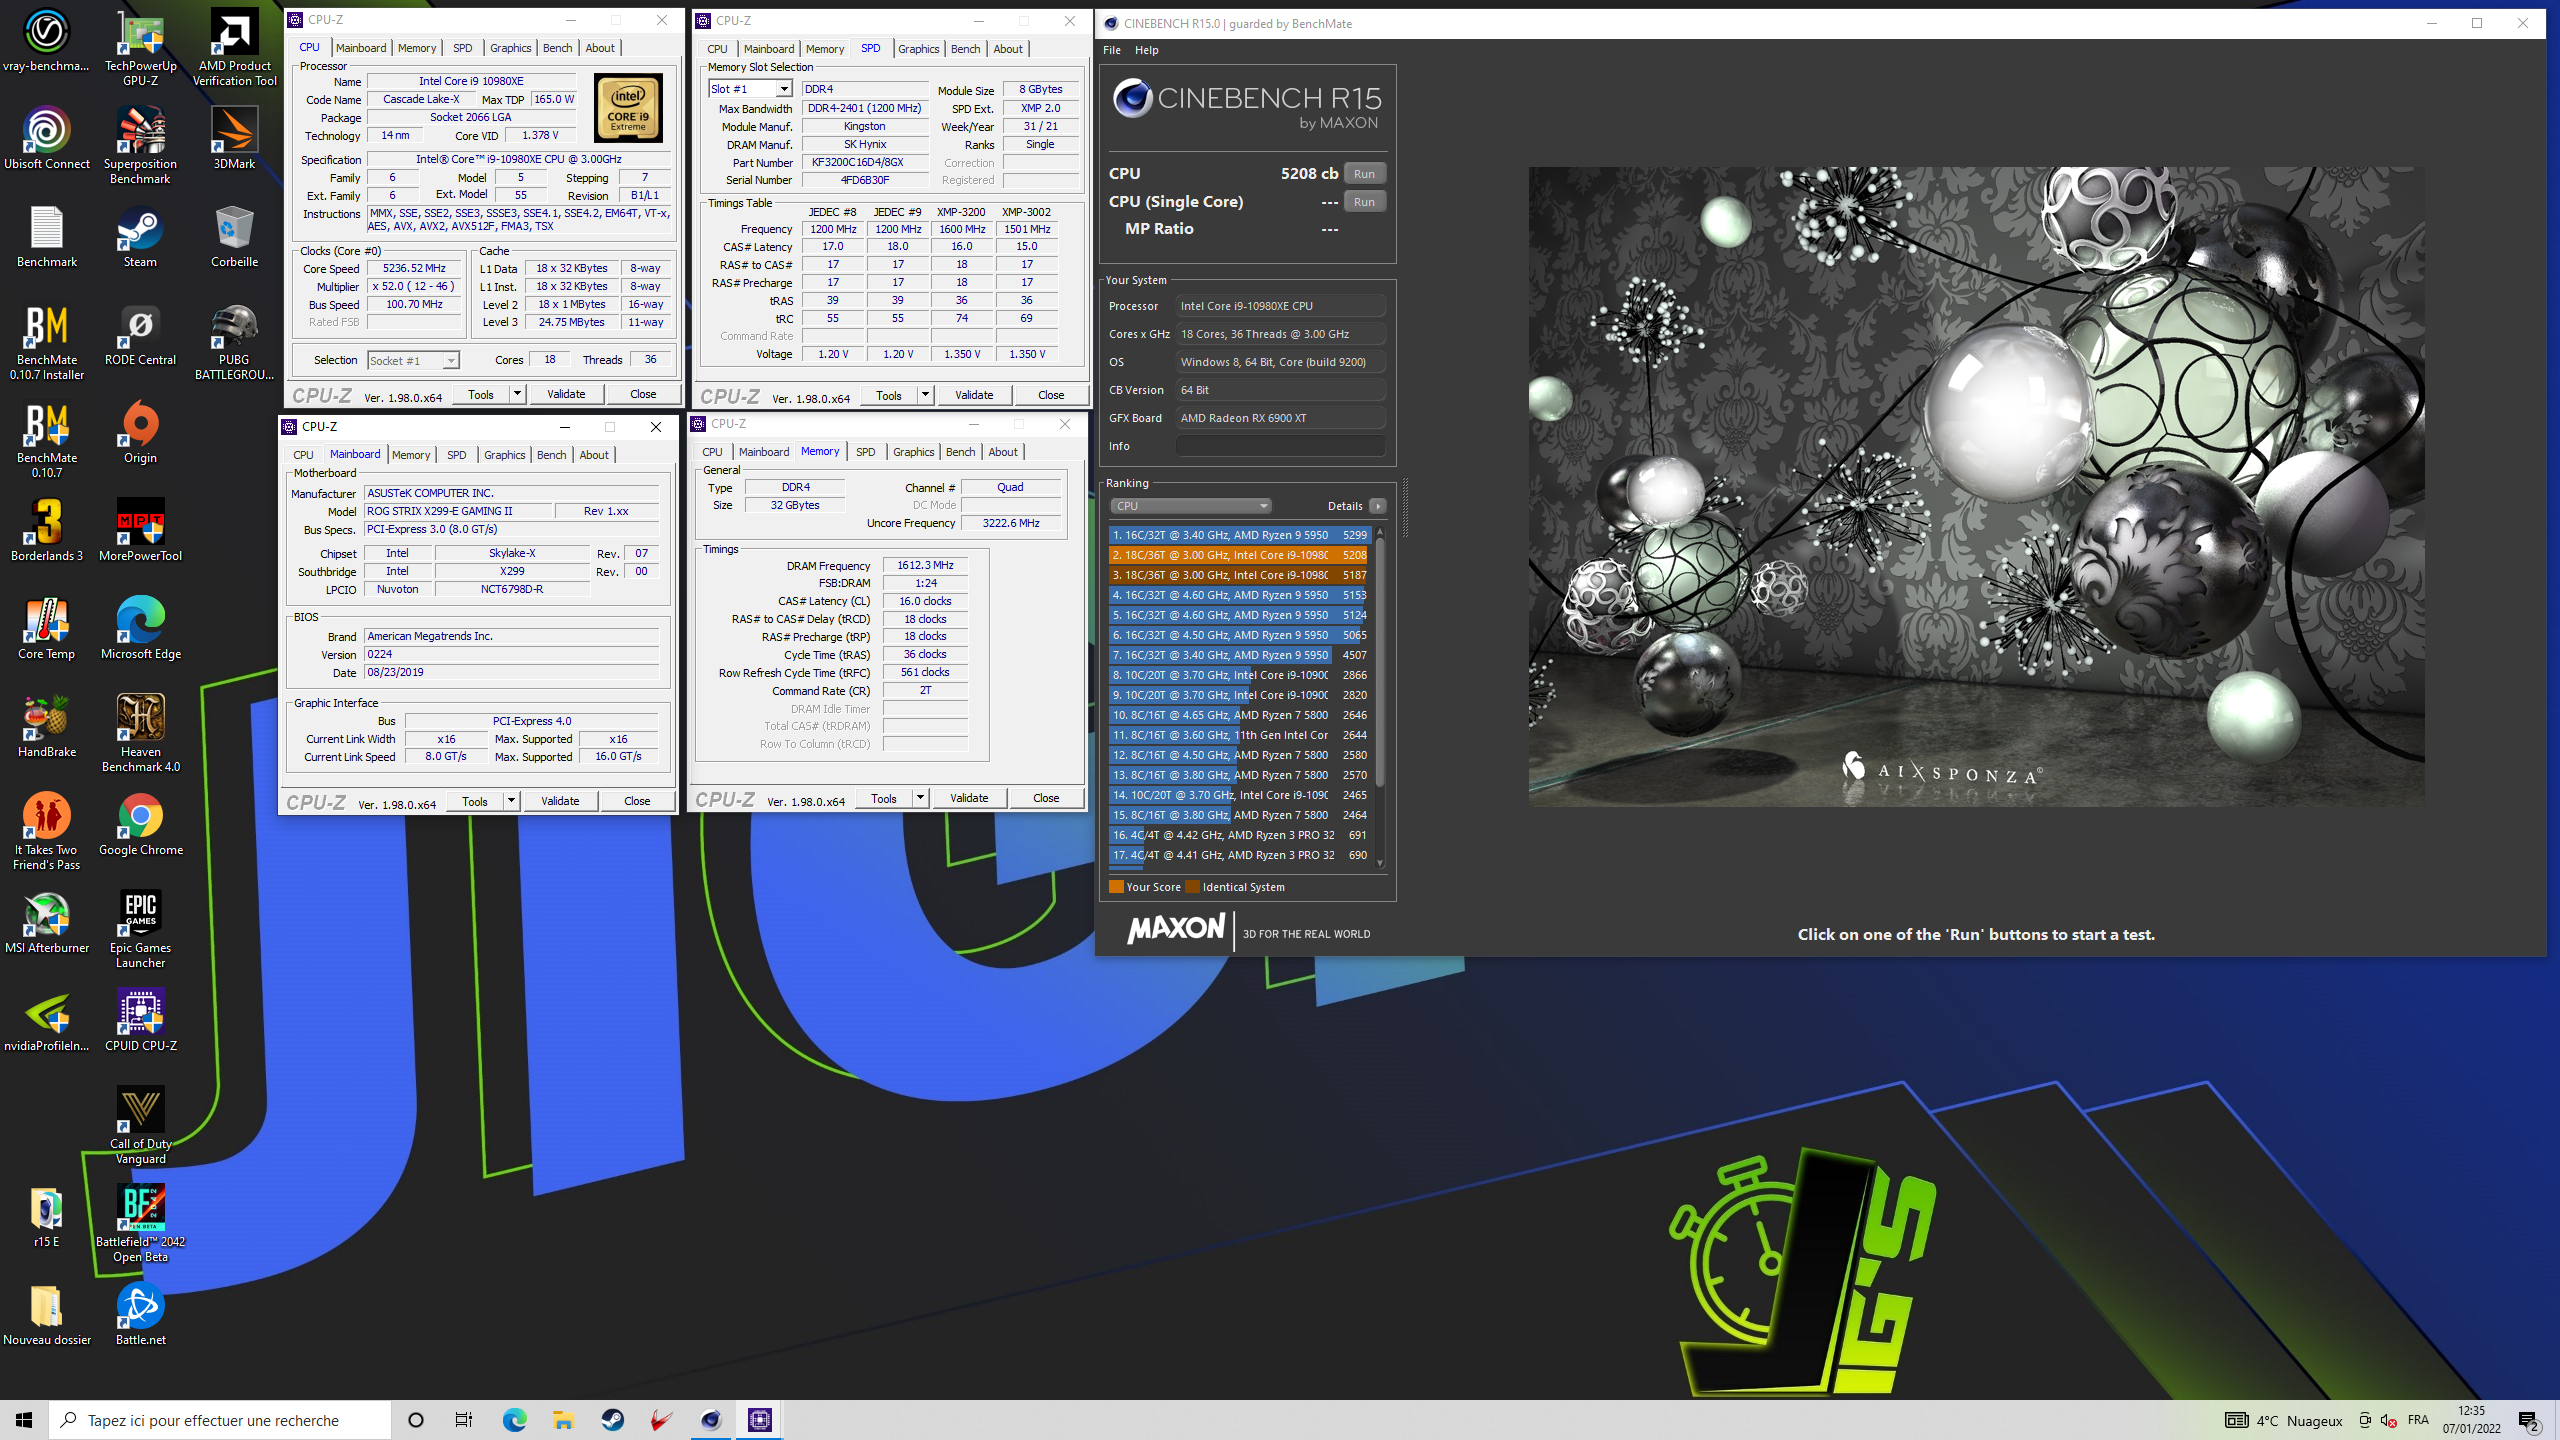Open Tools dropdown arrow in Mainboard window
Screen dimensions: 2560x1440
tap(511, 801)
